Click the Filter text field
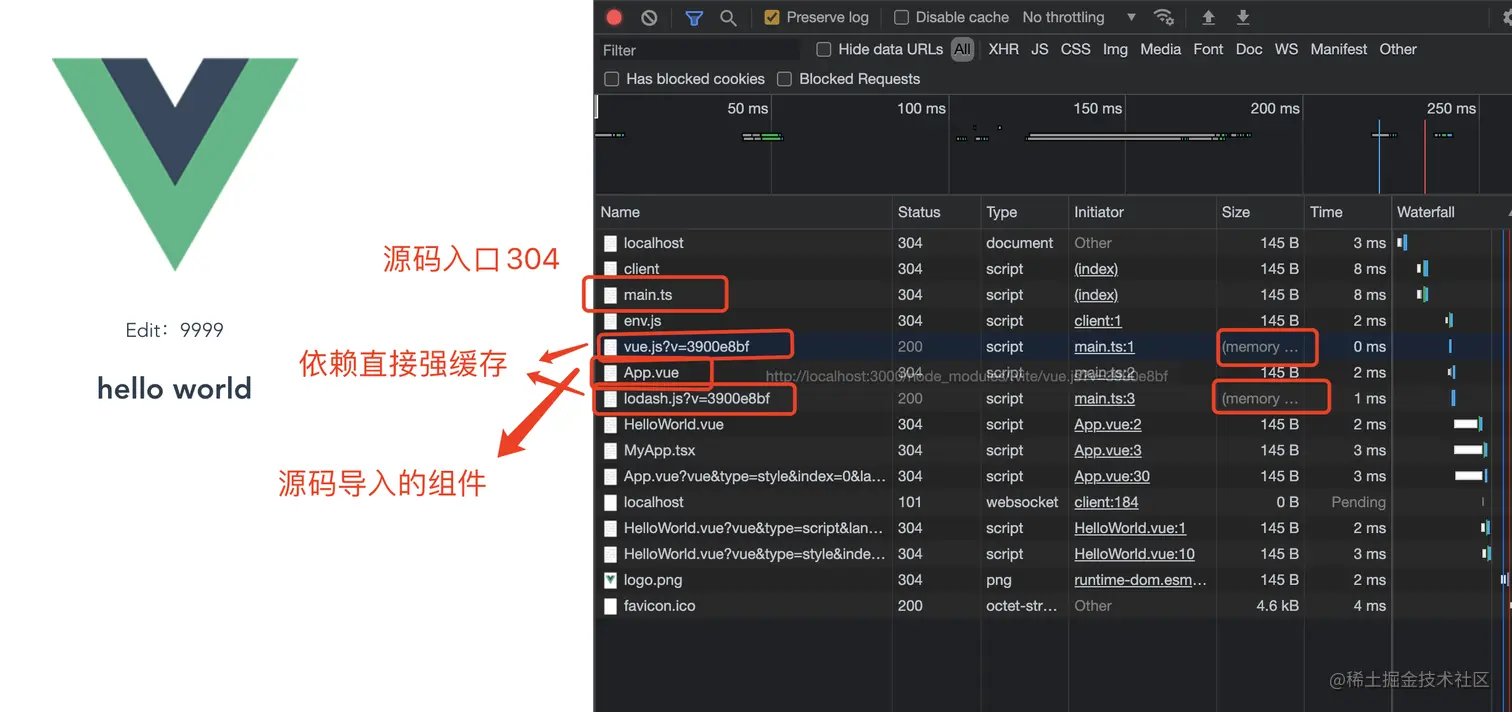This screenshot has width=1512, height=712. click(x=699, y=50)
